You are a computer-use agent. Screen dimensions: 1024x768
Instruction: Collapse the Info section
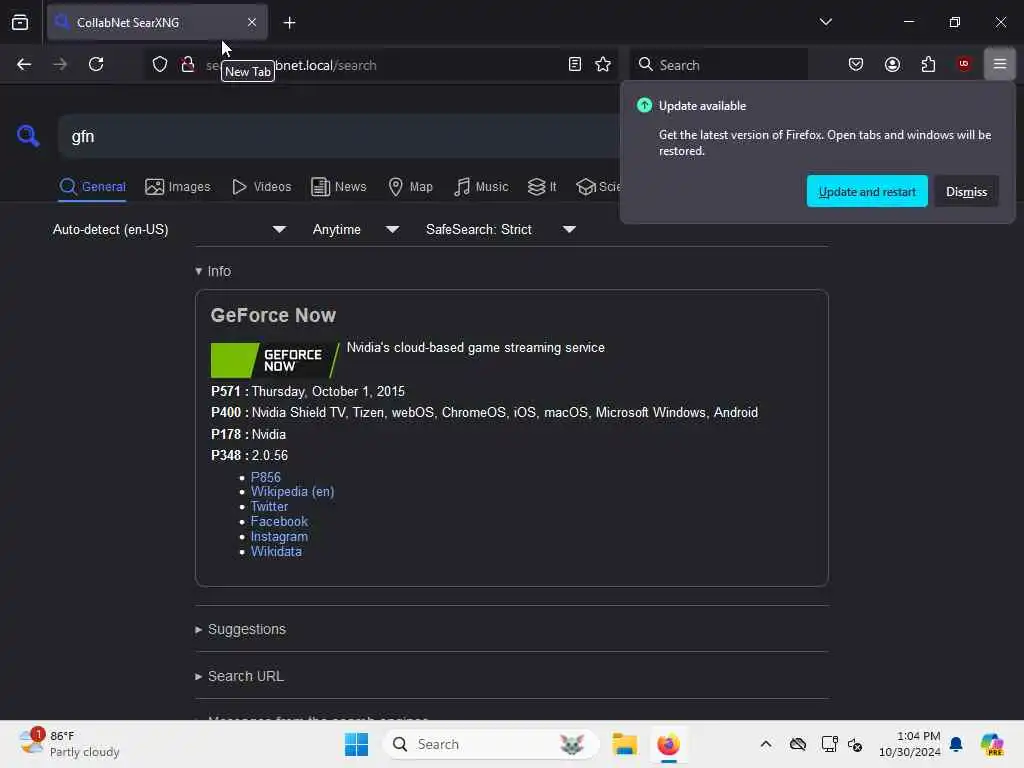tap(213, 271)
